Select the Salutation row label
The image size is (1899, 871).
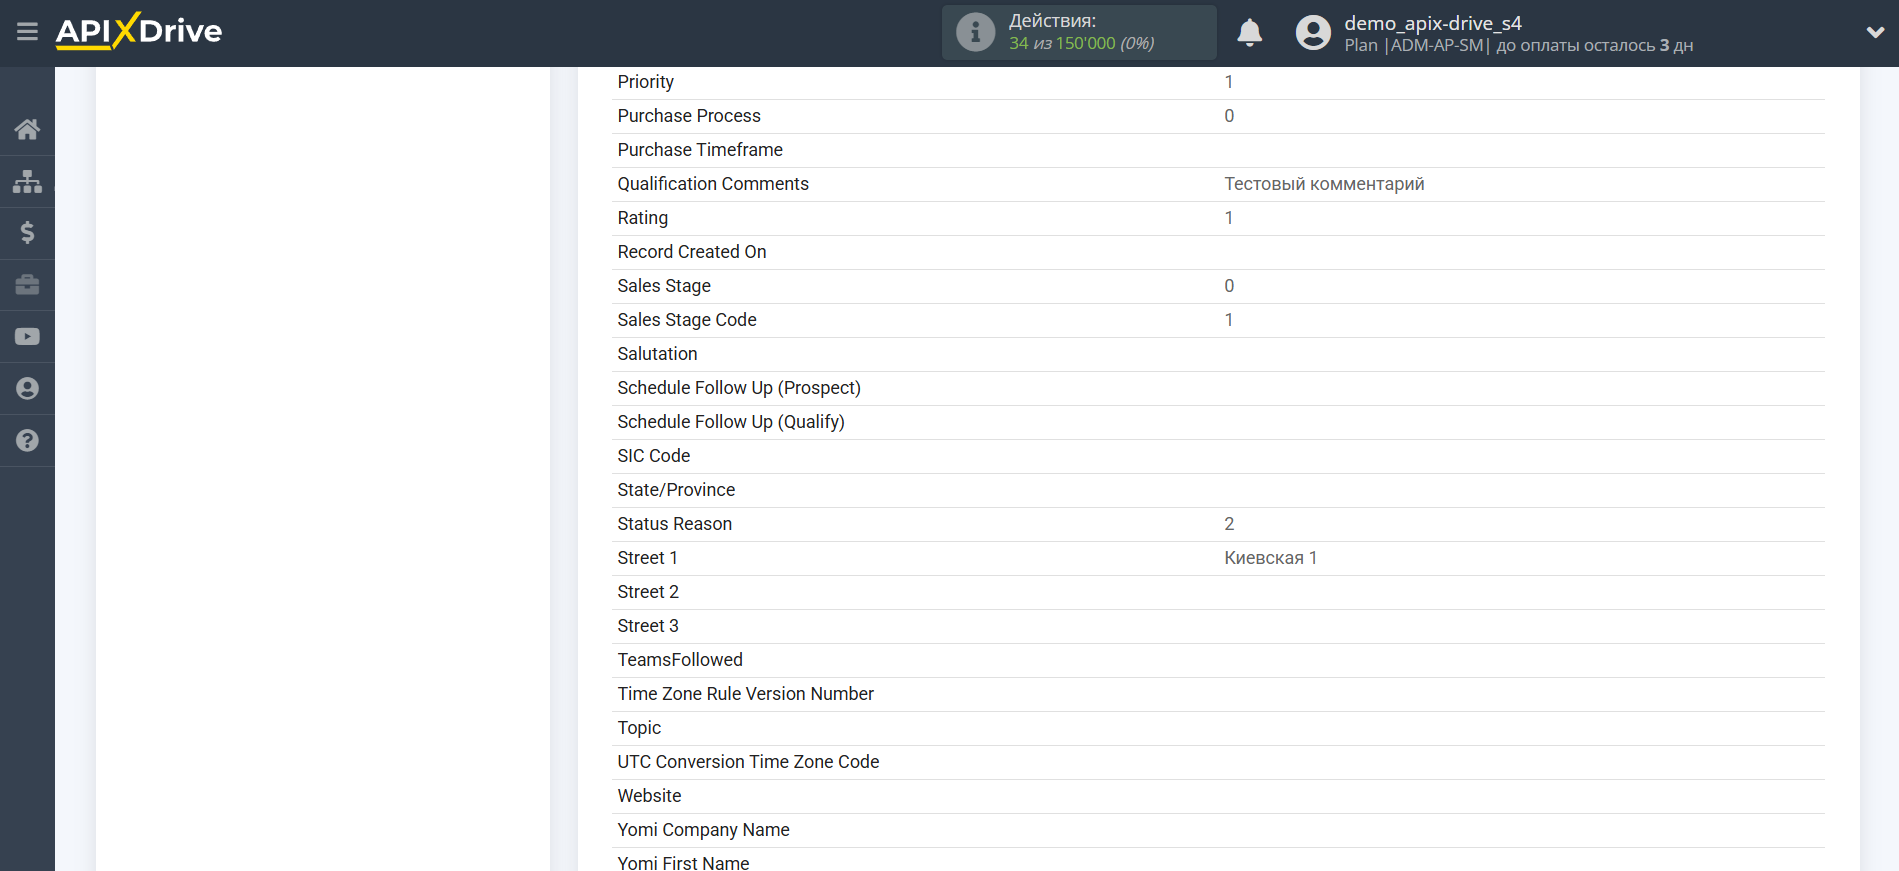point(657,354)
